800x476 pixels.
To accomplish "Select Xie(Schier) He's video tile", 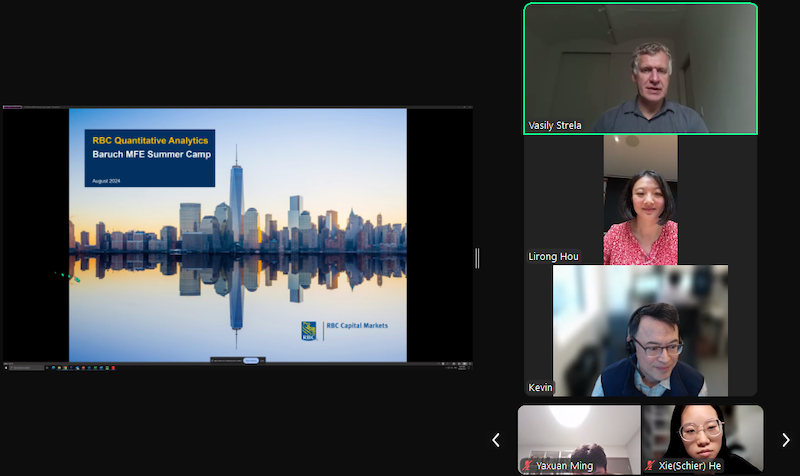I will [x=703, y=440].
